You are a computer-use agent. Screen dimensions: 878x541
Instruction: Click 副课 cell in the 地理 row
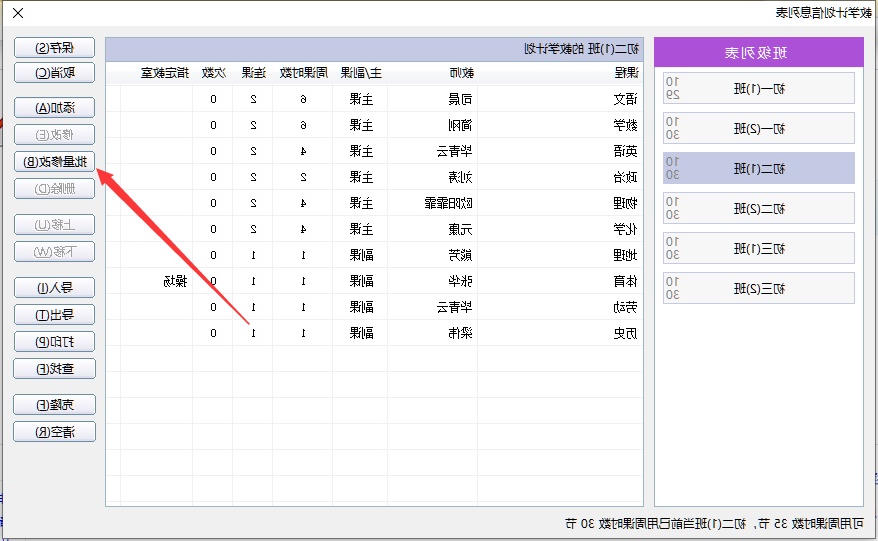[x=361, y=255]
